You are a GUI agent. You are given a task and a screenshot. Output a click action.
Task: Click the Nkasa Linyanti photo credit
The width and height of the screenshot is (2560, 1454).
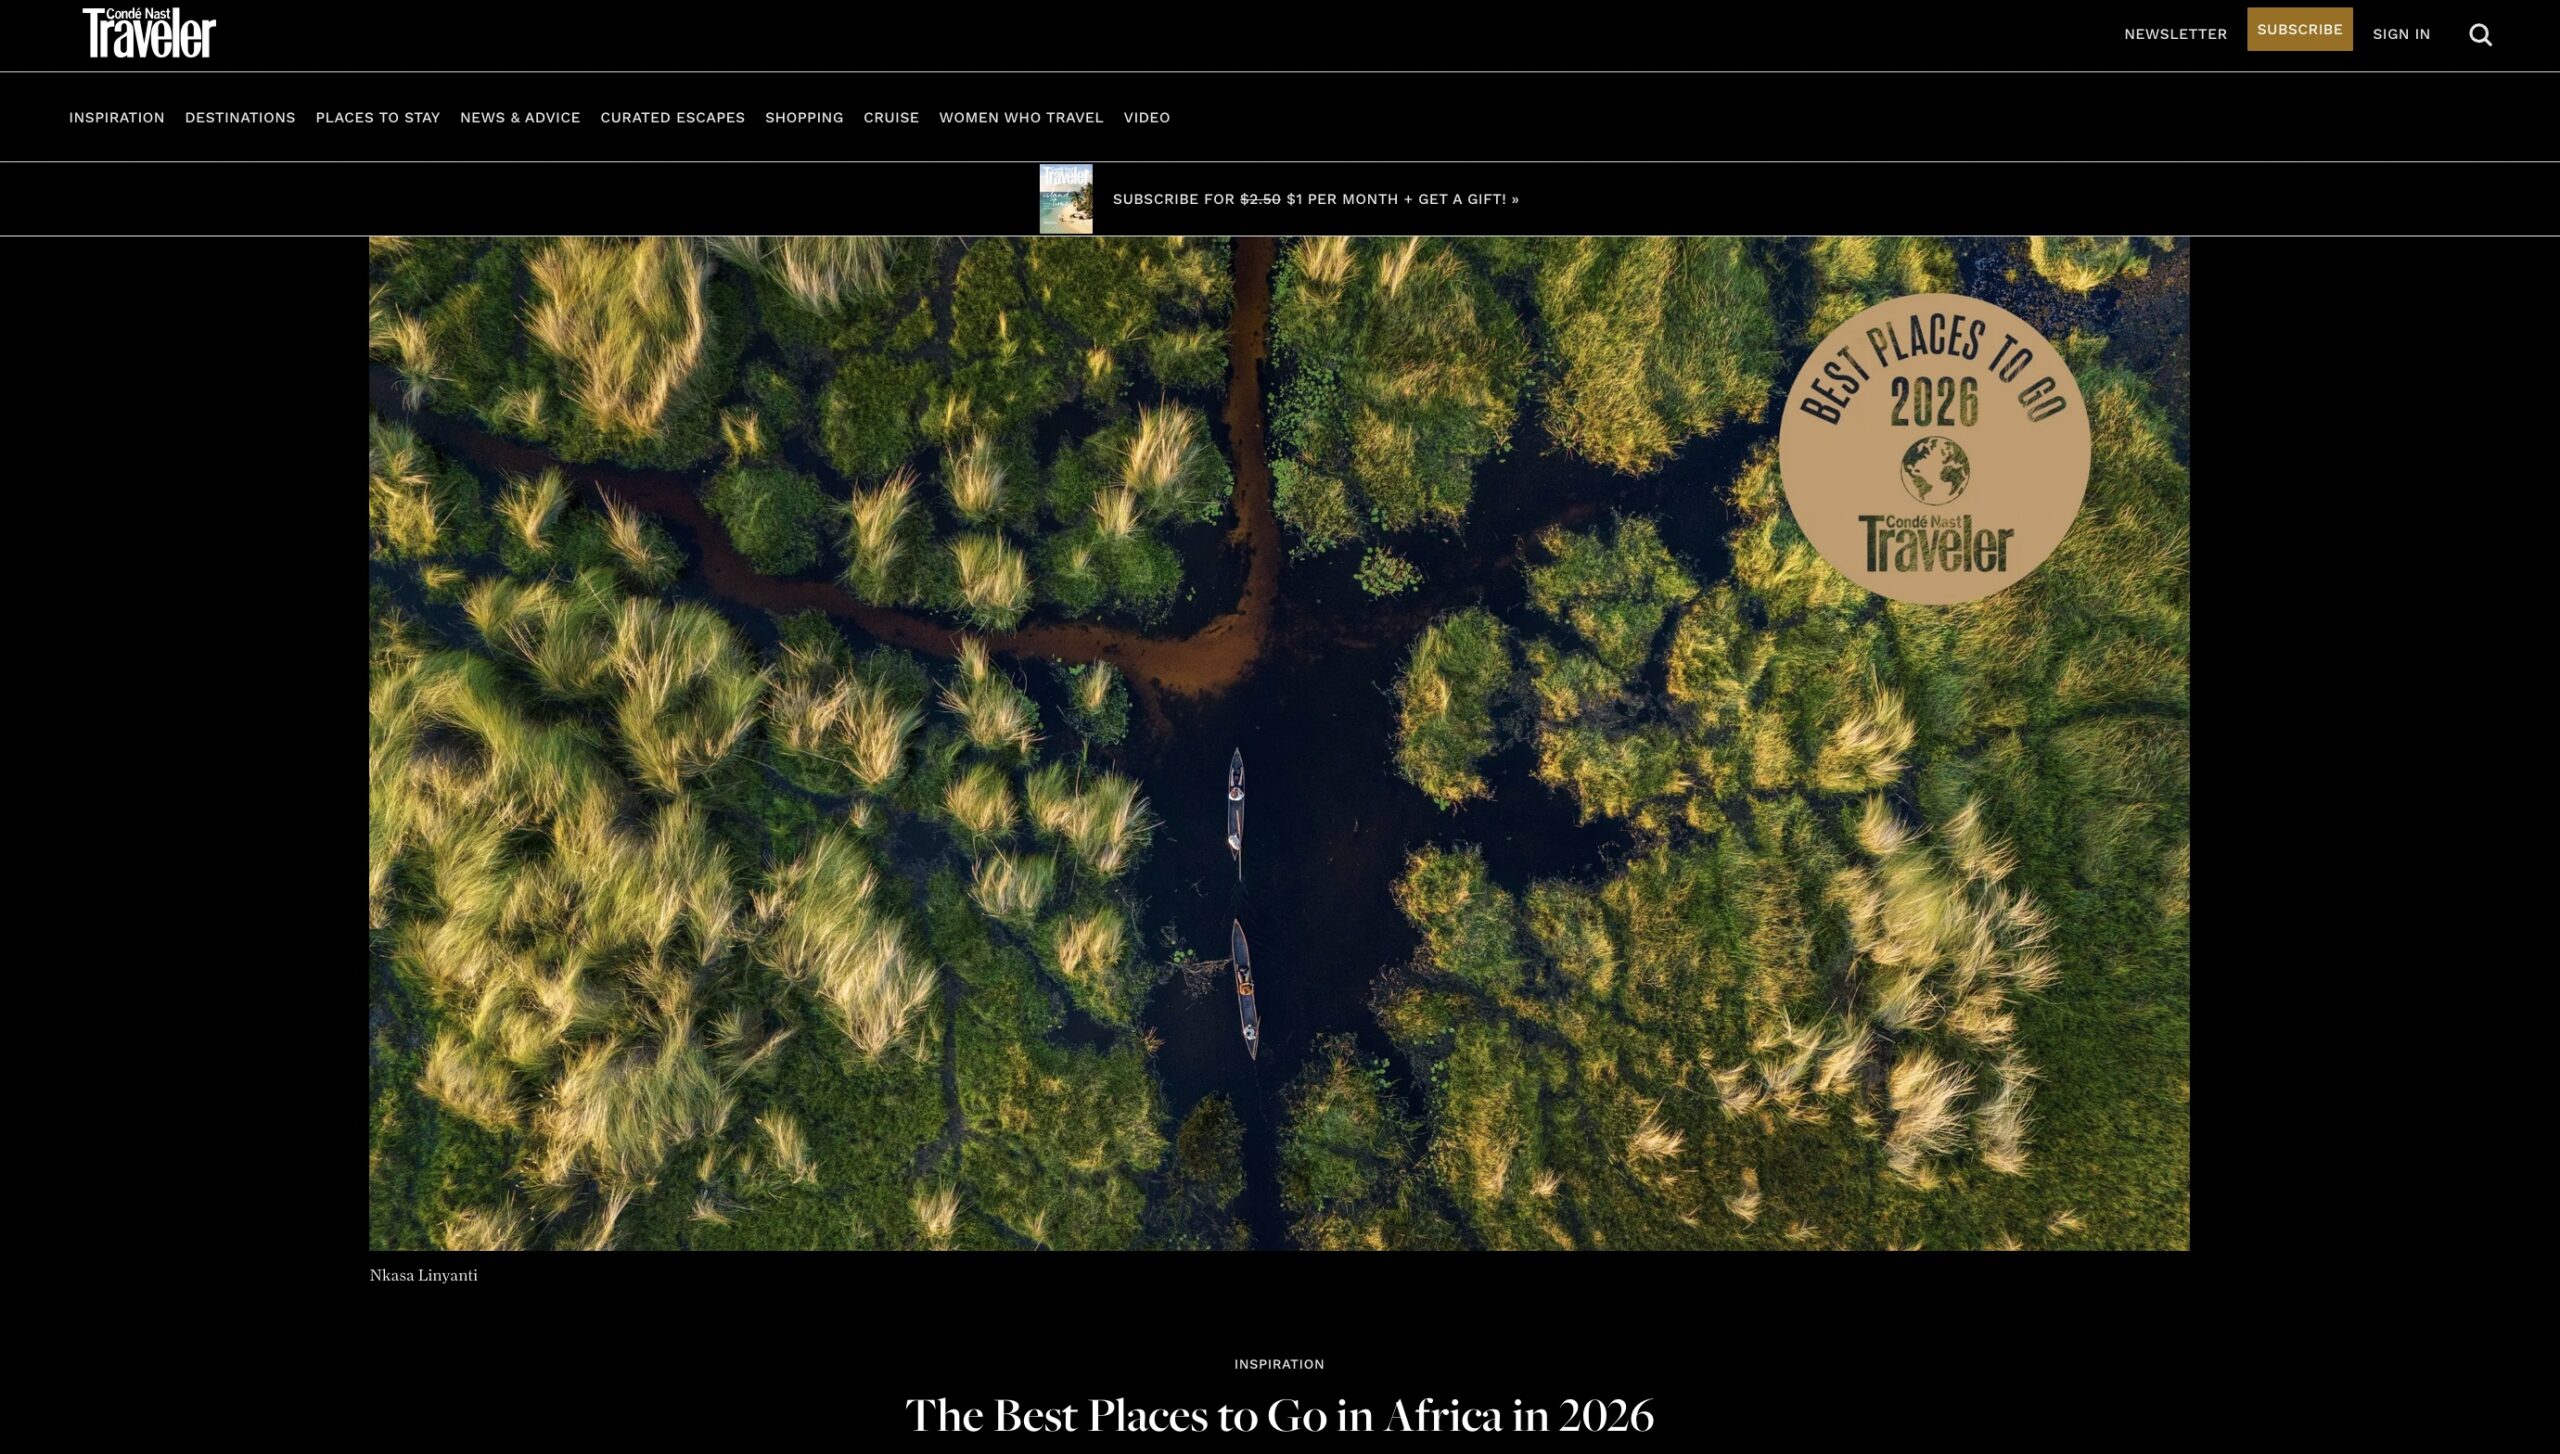(x=423, y=1275)
